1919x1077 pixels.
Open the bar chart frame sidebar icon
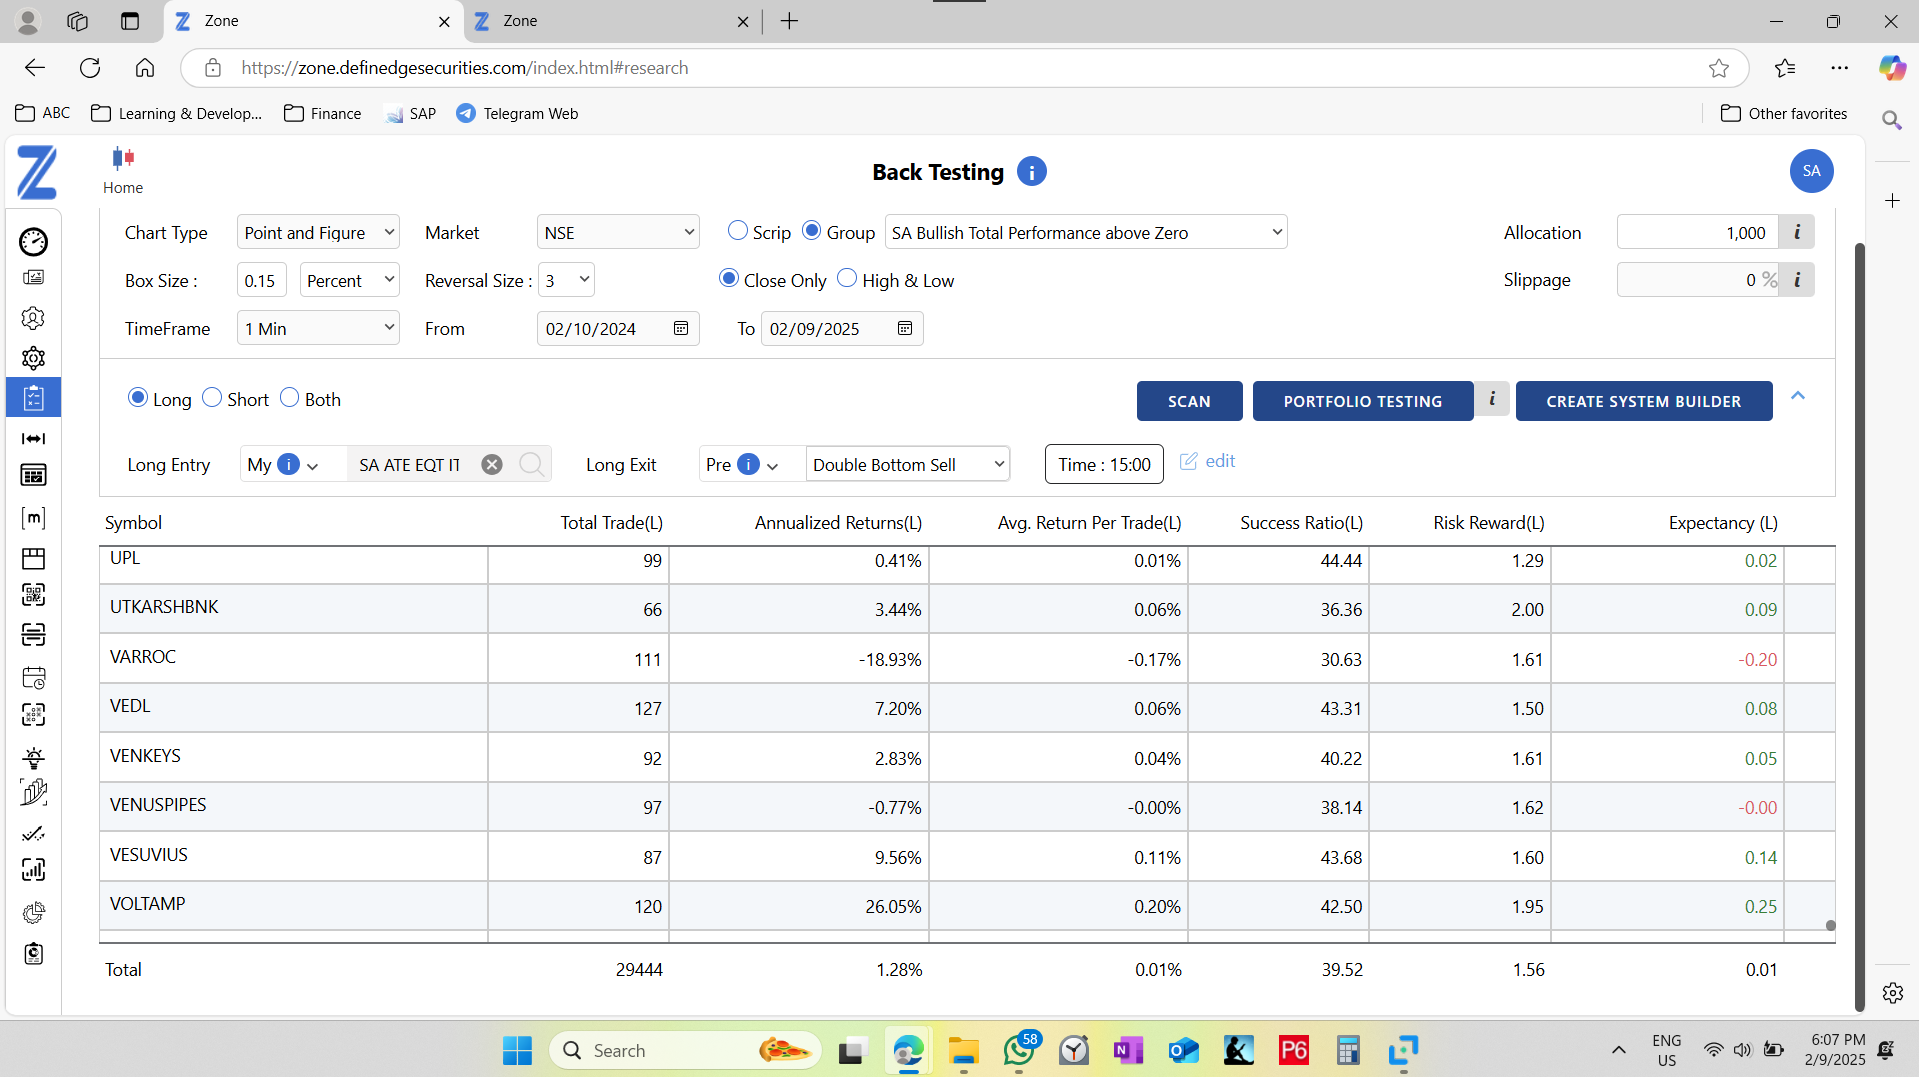(33, 870)
